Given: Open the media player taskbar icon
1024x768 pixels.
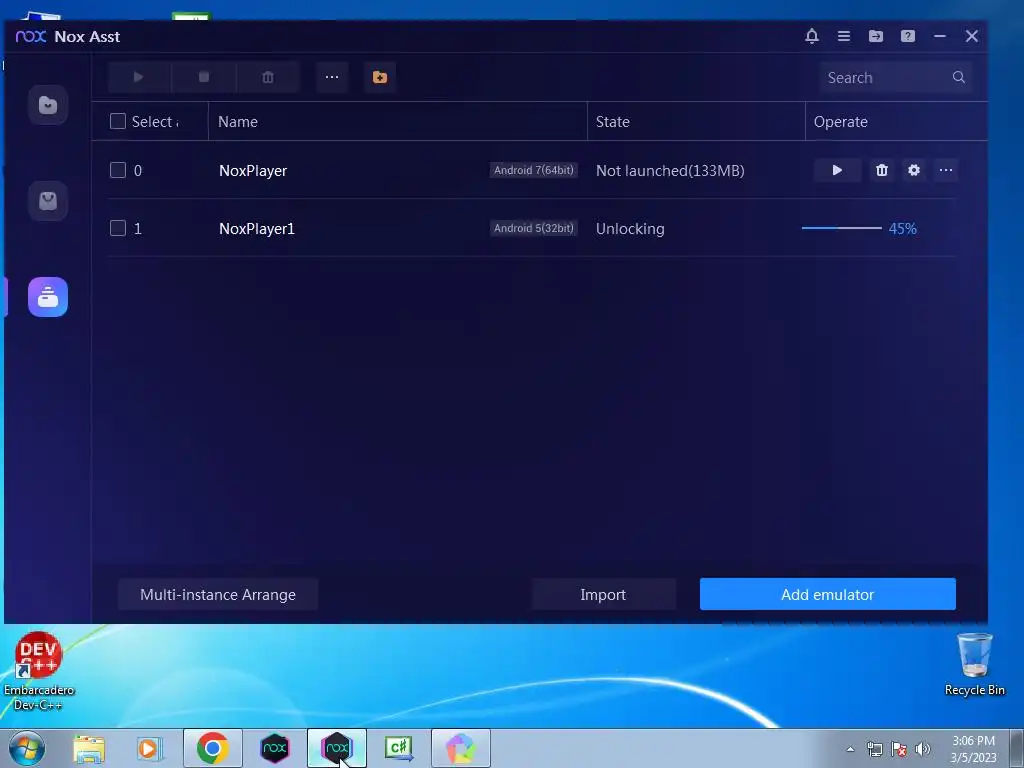Looking at the screenshot, I should (150, 748).
